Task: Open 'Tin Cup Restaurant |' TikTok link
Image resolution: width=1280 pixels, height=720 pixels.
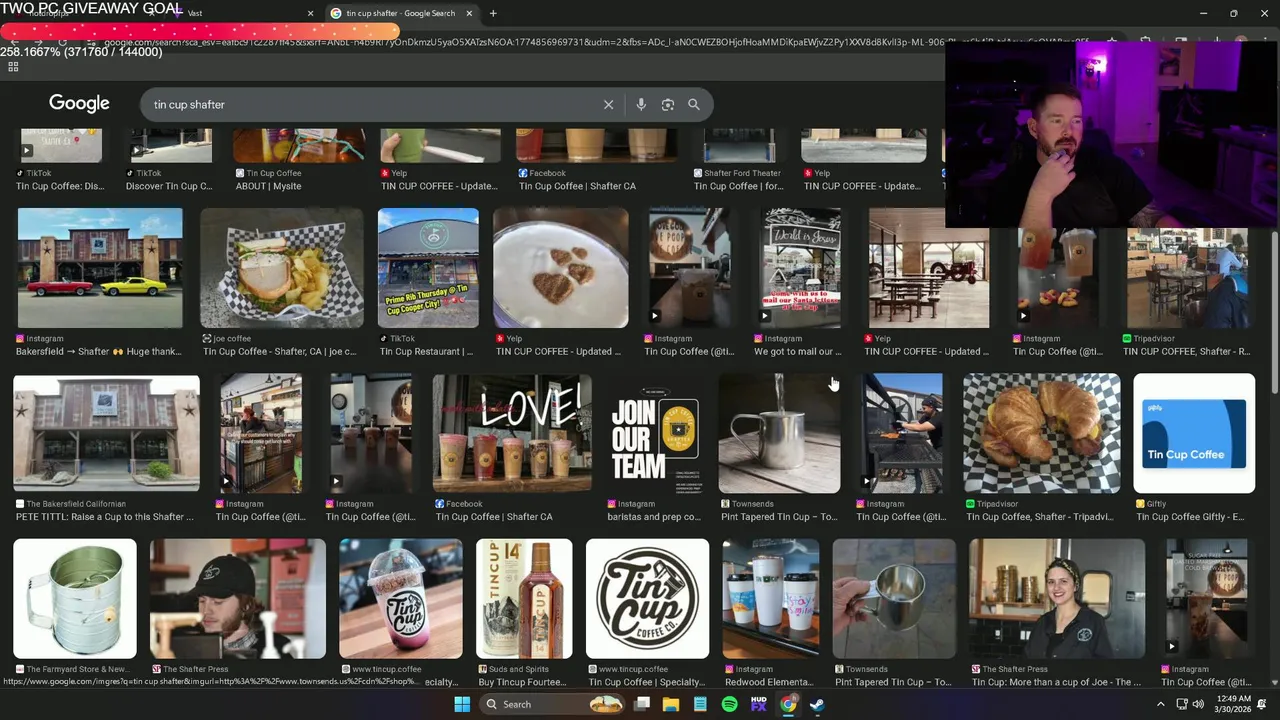Action: click(x=427, y=352)
